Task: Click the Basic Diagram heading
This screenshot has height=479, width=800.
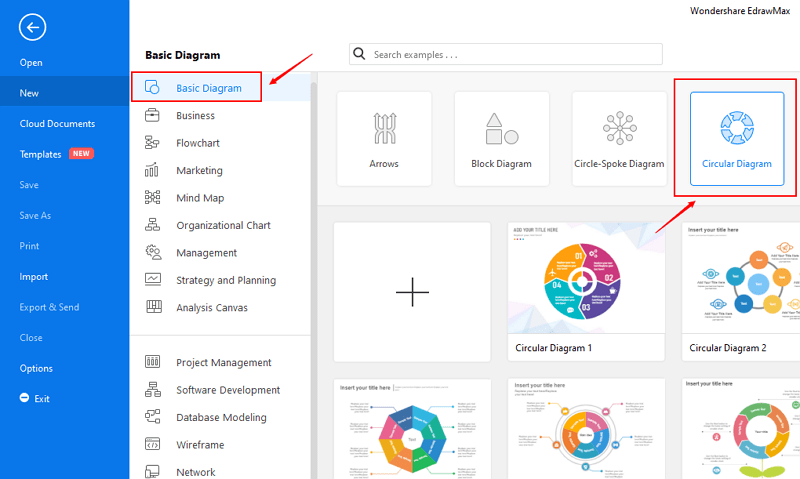Action: [x=183, y=55]
